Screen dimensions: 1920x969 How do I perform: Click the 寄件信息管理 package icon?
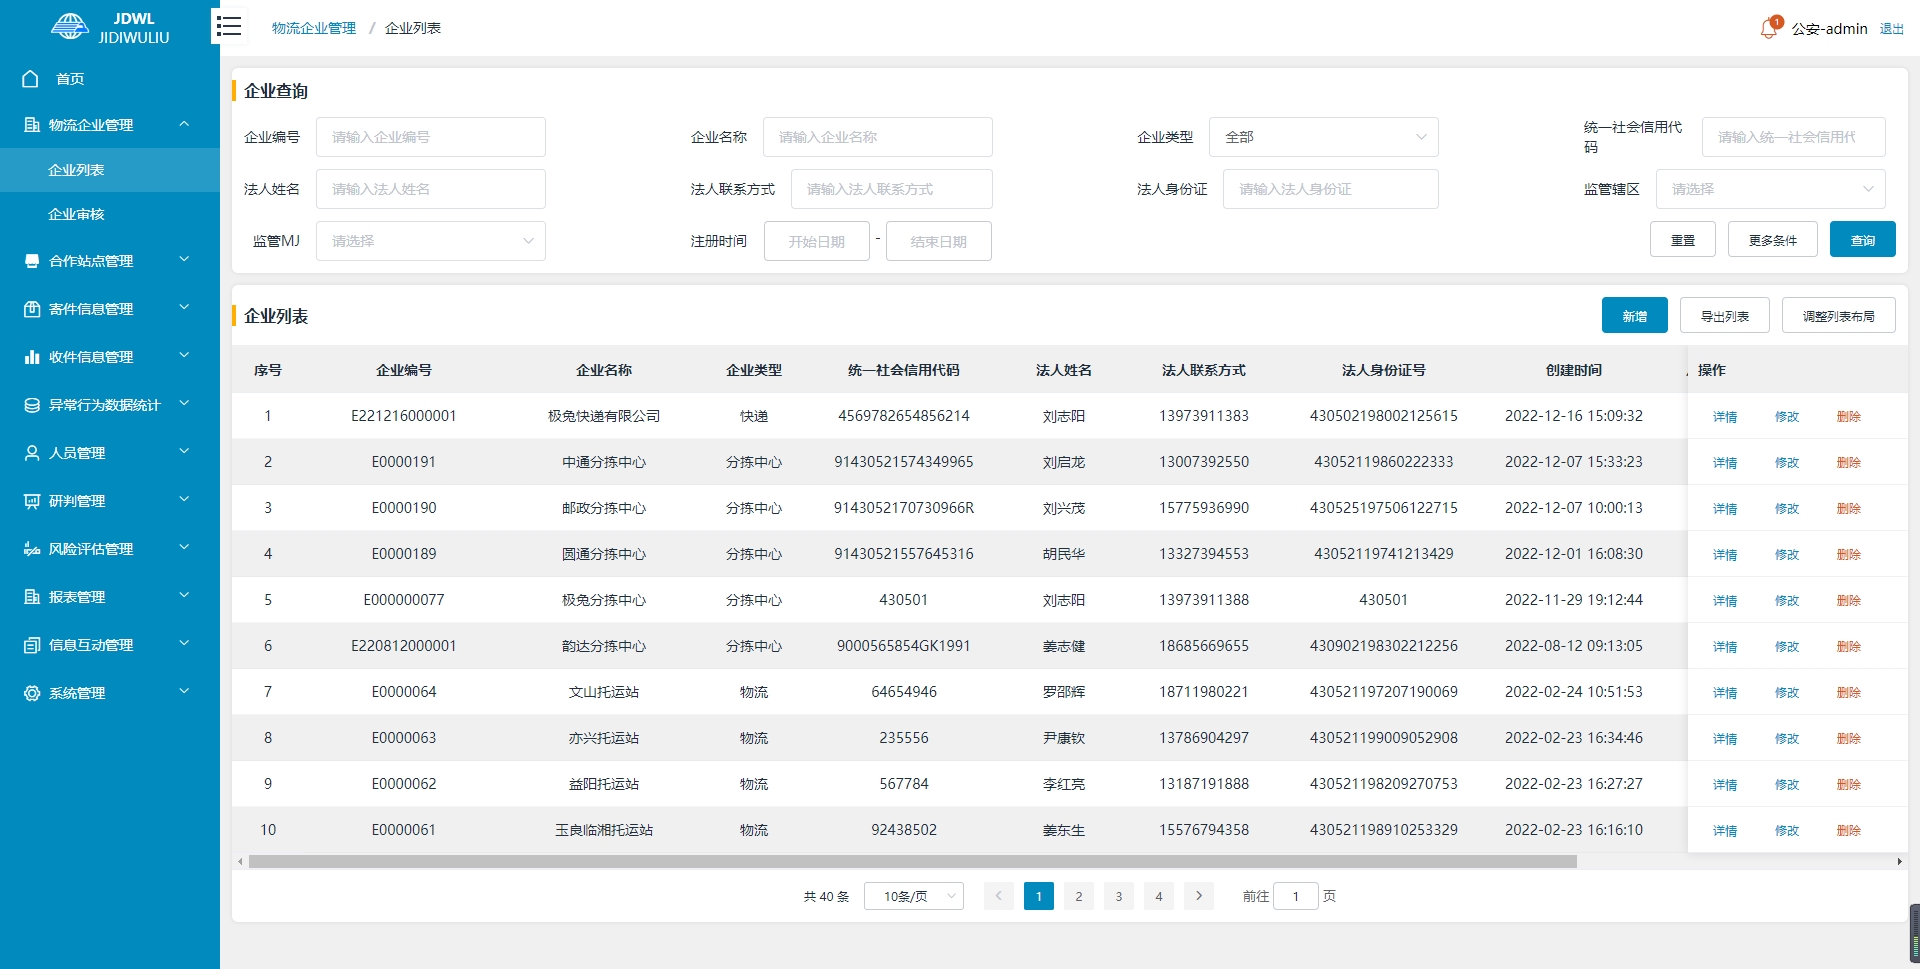pos(32,309)
